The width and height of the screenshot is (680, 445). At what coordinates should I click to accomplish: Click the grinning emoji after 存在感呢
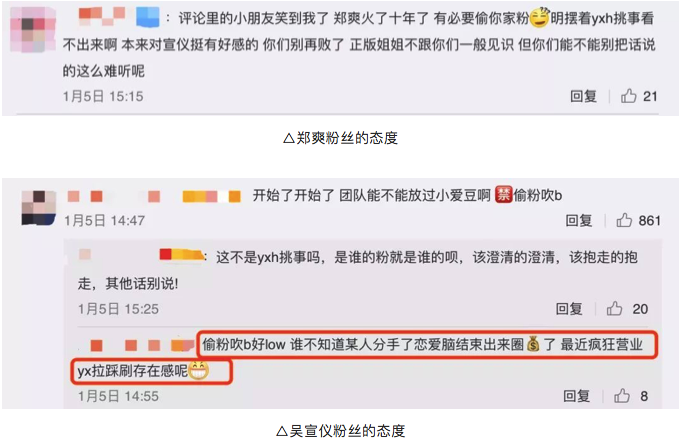[199, 370]
